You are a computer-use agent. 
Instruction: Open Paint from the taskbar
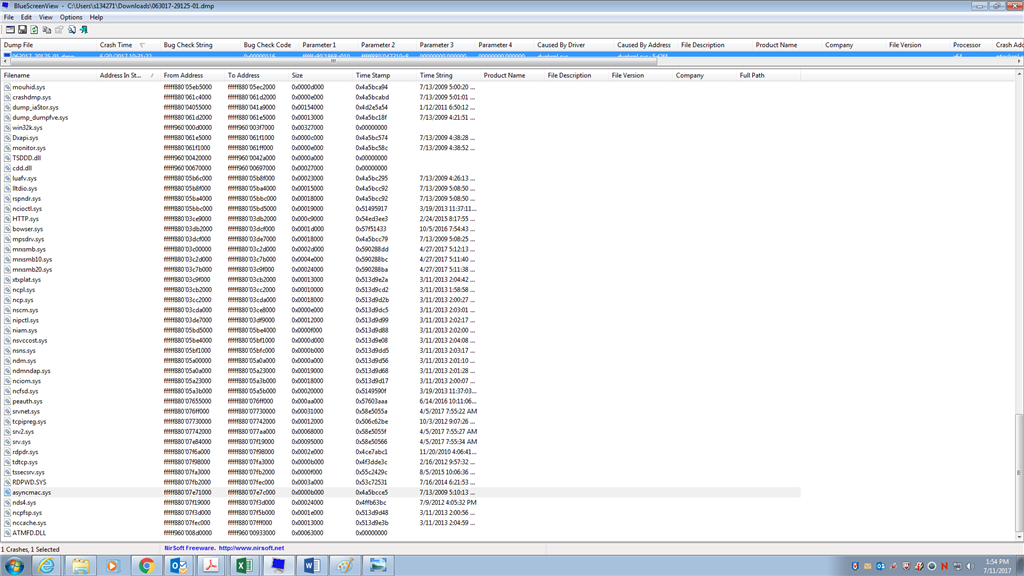tap(345, 566)
